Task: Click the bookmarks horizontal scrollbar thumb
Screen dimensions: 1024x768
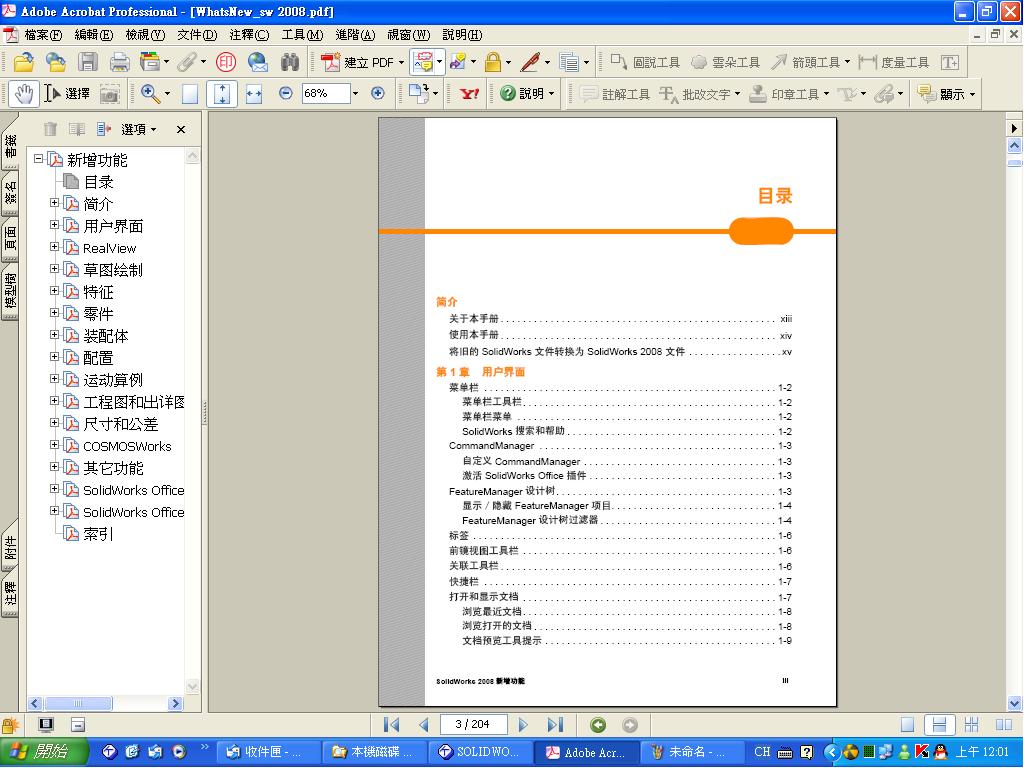Action: 78,703
